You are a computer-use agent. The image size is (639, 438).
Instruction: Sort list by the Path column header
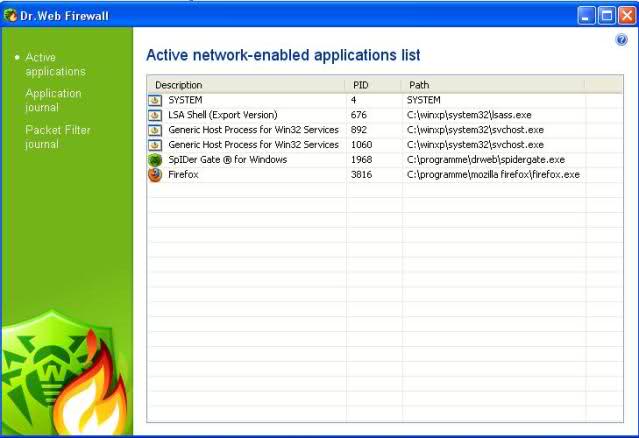tap(493, 85)
